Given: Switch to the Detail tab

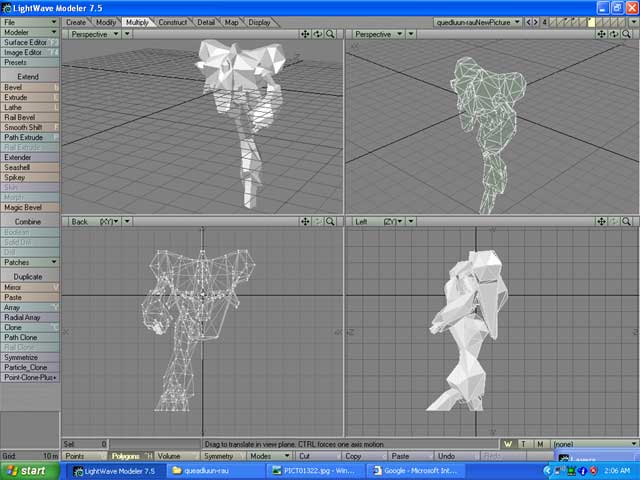Looking at the screenshot, I should click(x=206, y=22).
